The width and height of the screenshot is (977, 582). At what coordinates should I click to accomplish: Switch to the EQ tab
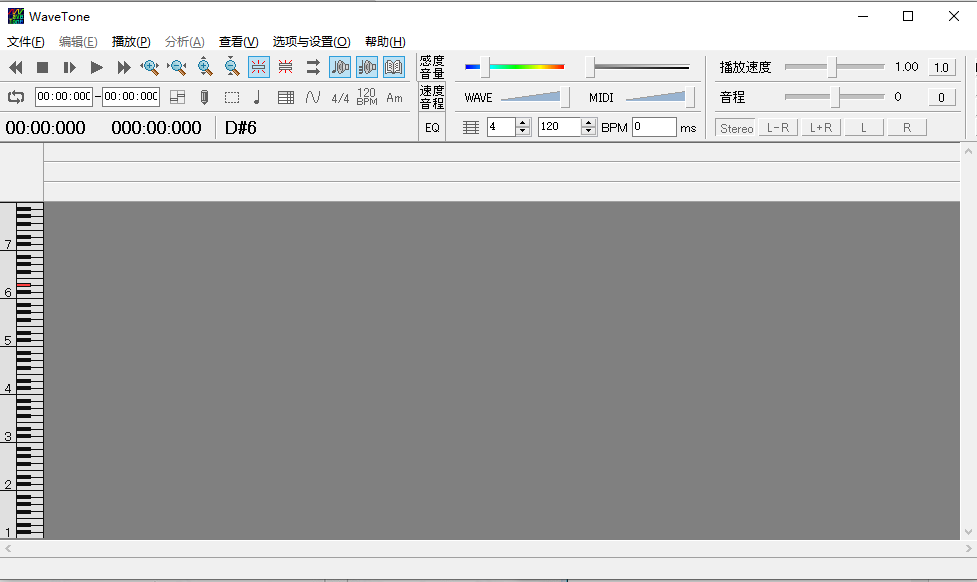431,127
